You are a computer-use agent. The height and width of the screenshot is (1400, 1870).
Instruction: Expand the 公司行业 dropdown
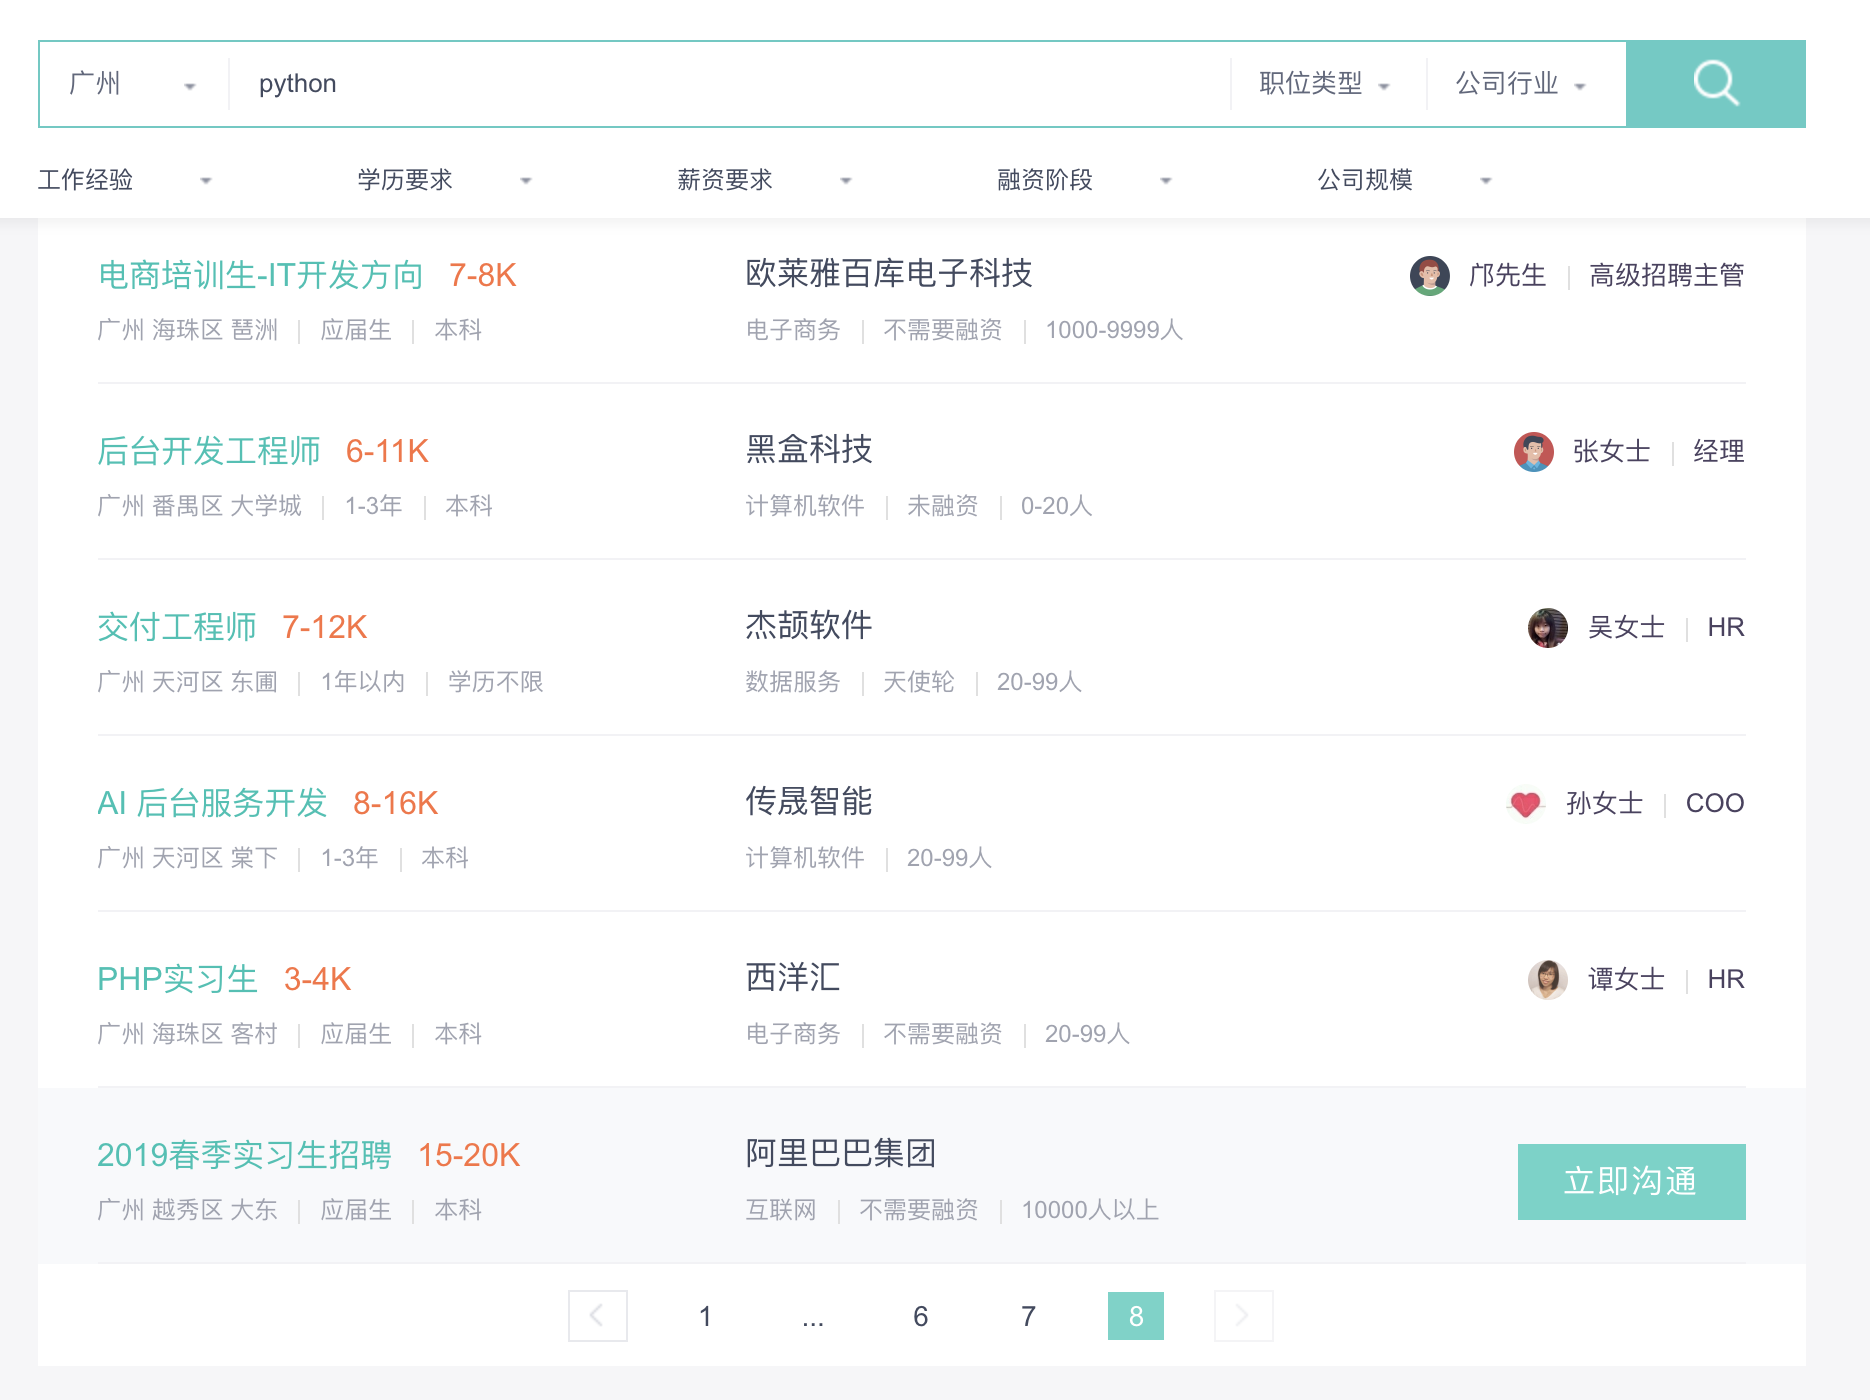(x=1522, y=84)
